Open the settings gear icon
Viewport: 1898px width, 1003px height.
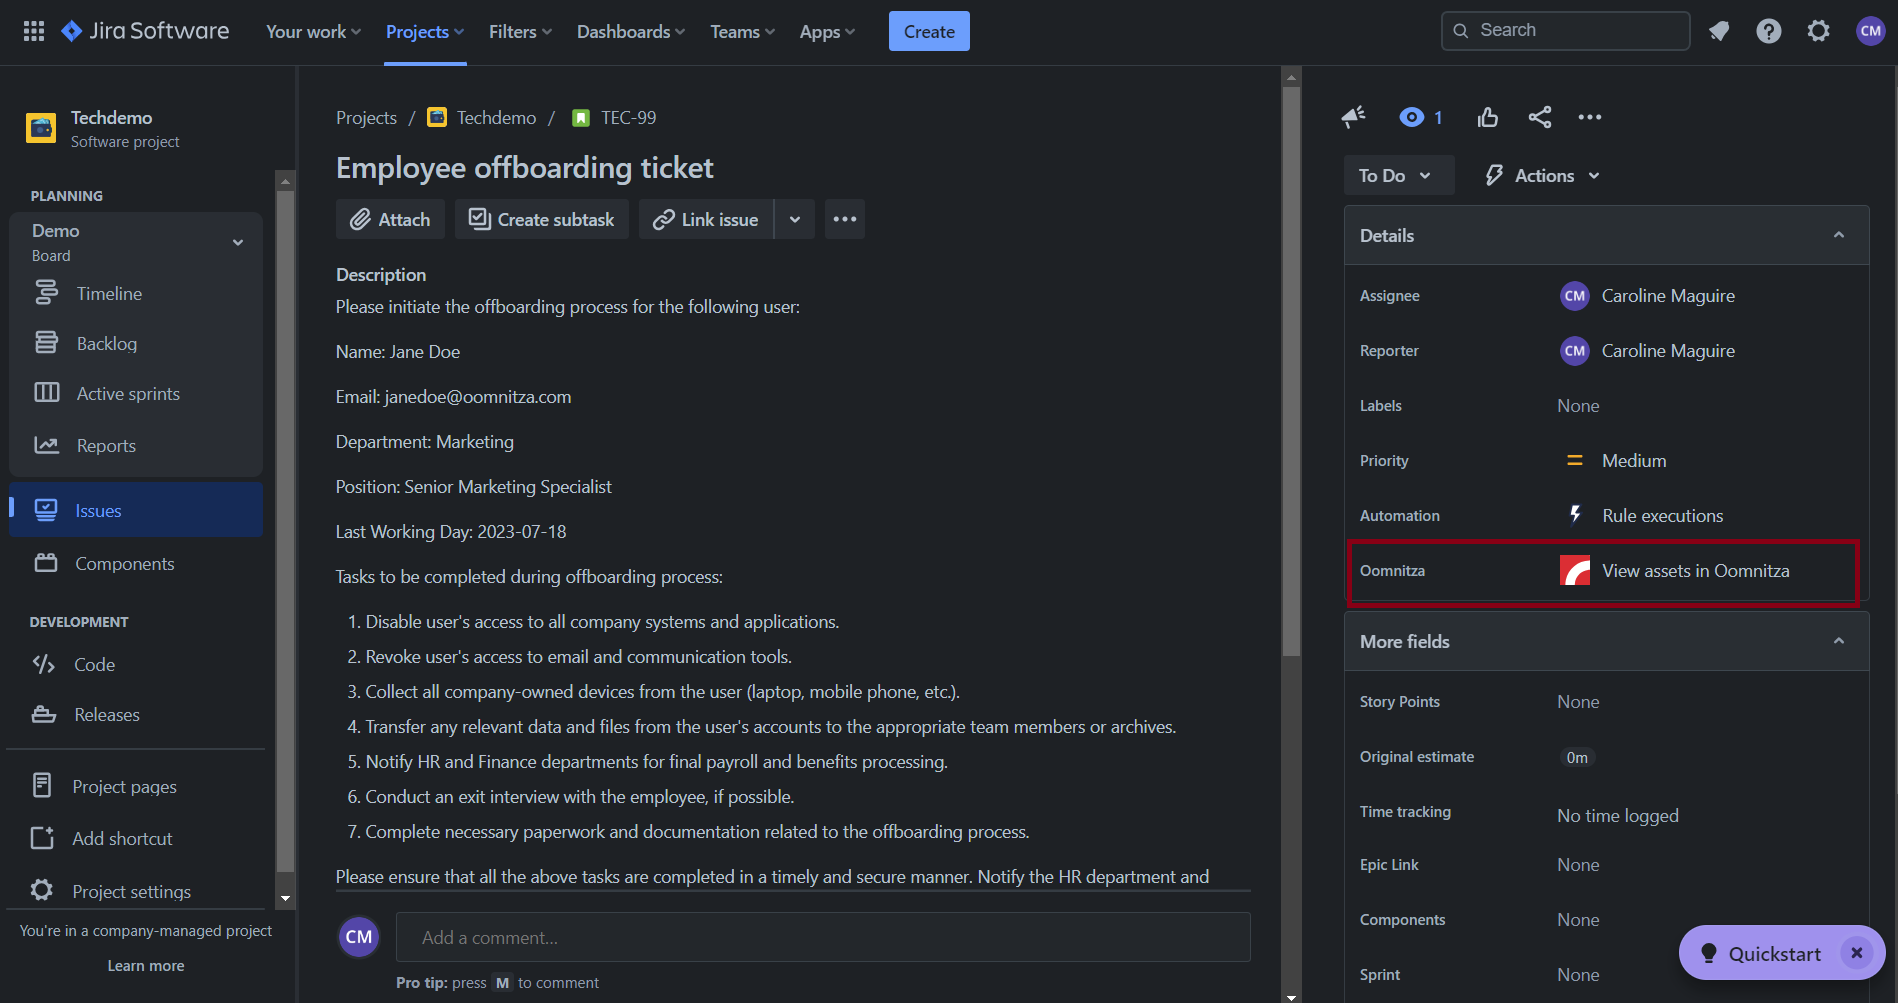pyautogui.click(x=1818, y=31)
